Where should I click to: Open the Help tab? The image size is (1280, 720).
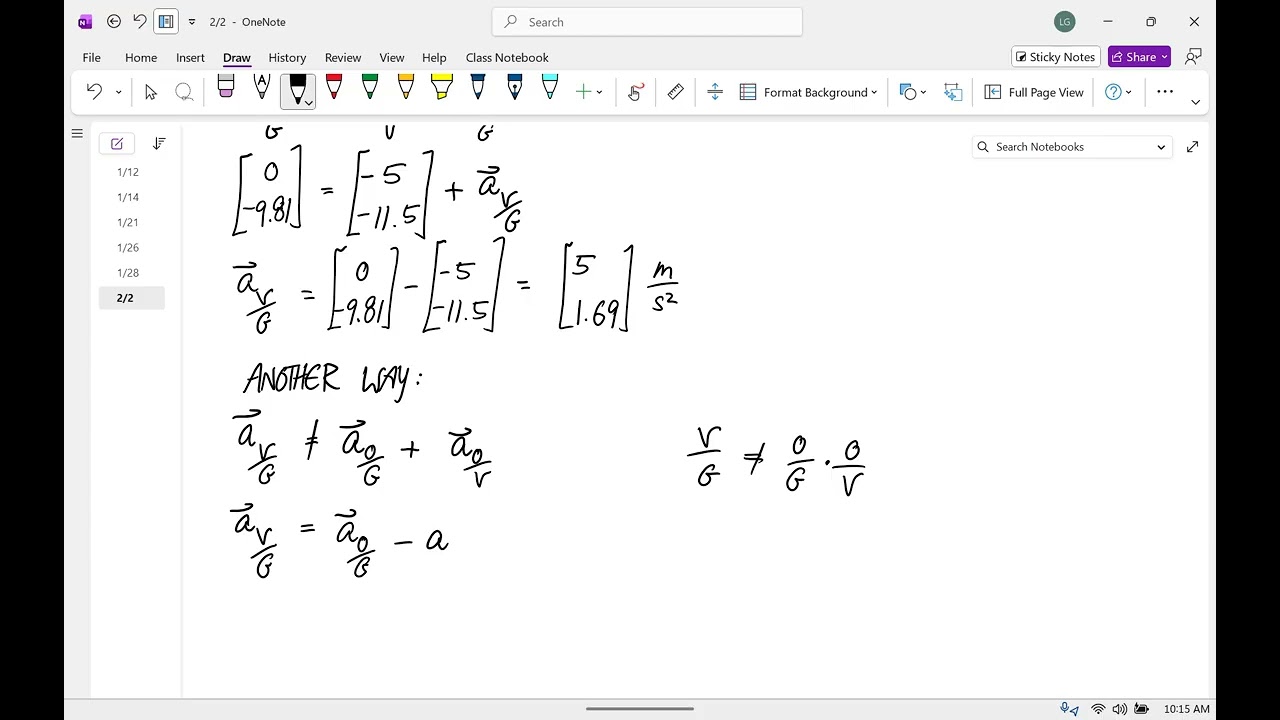434,57
